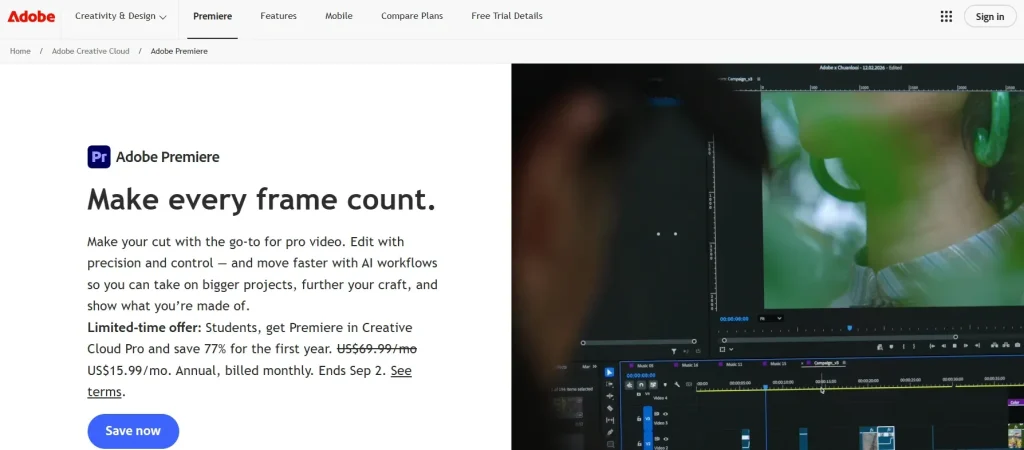Click the timeline sequence timecode in blue

pos(641,375)
